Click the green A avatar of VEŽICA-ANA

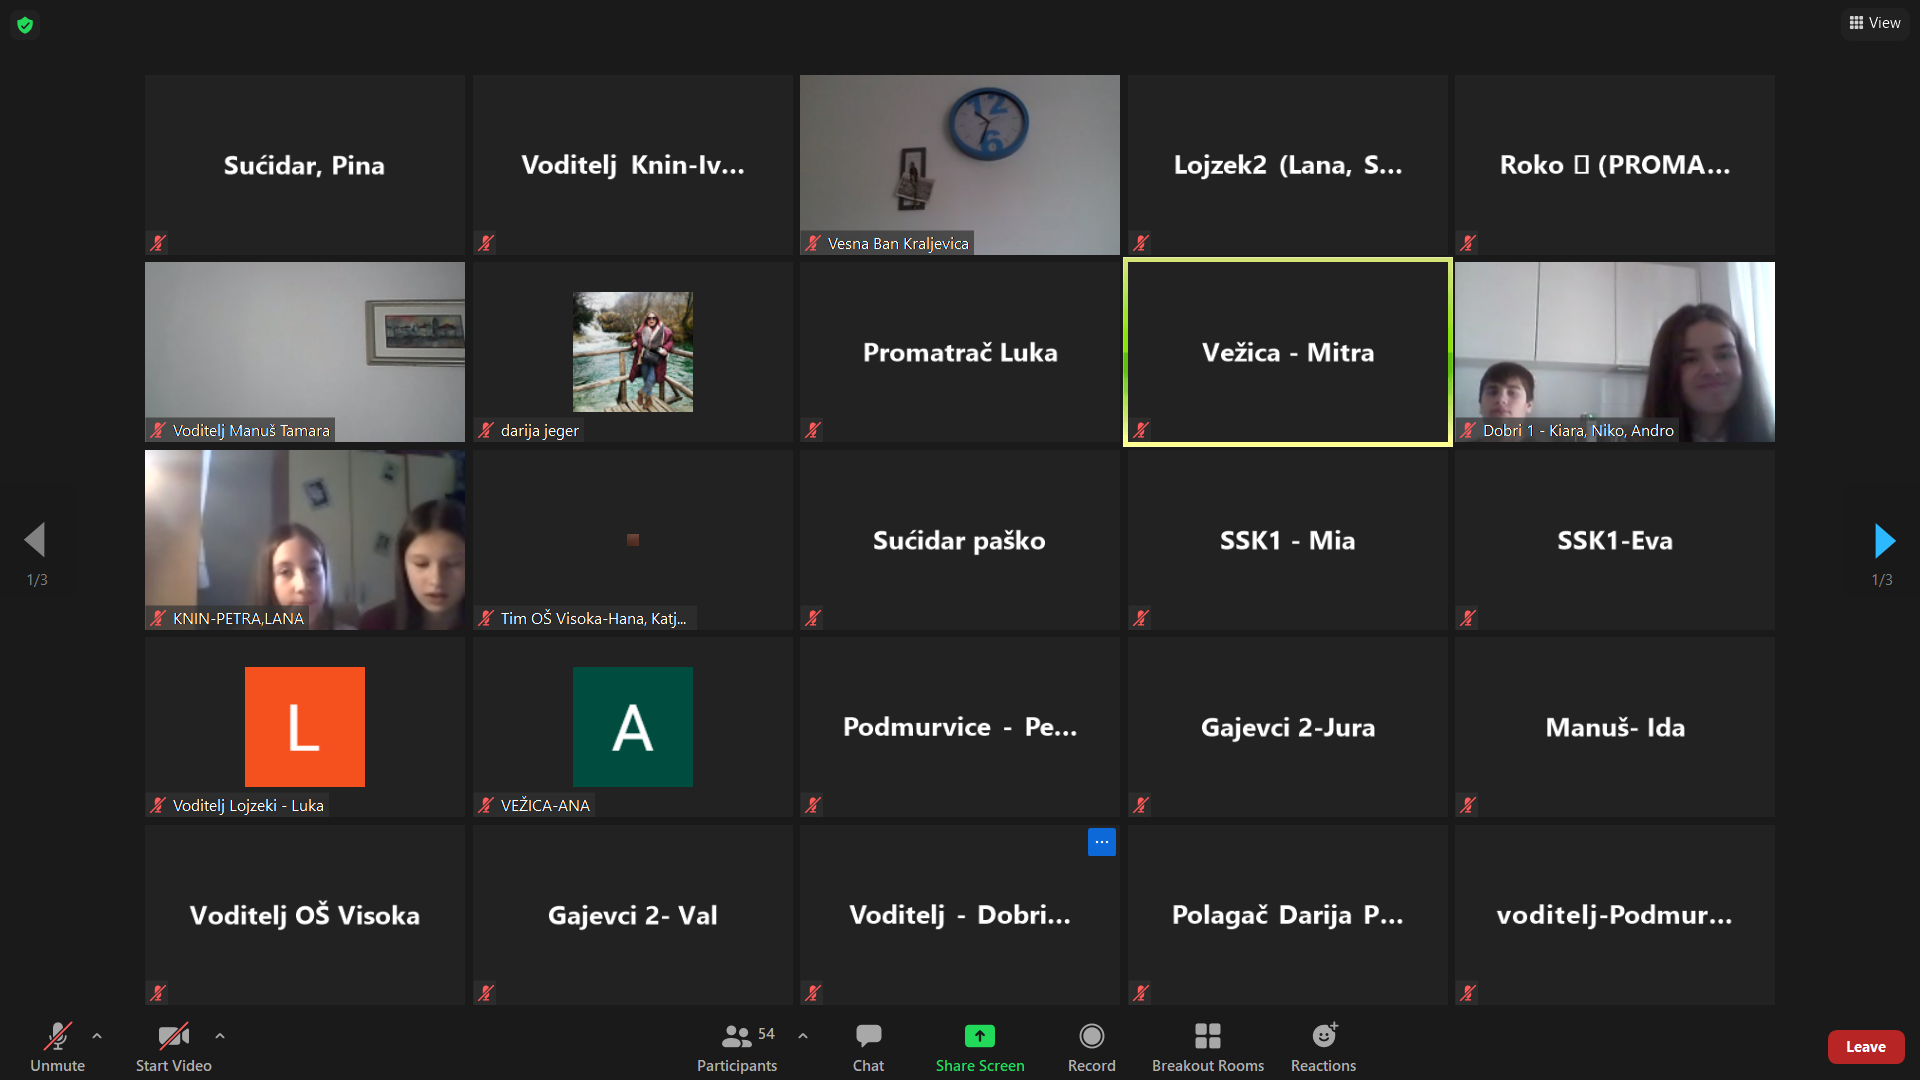[633, 727]
